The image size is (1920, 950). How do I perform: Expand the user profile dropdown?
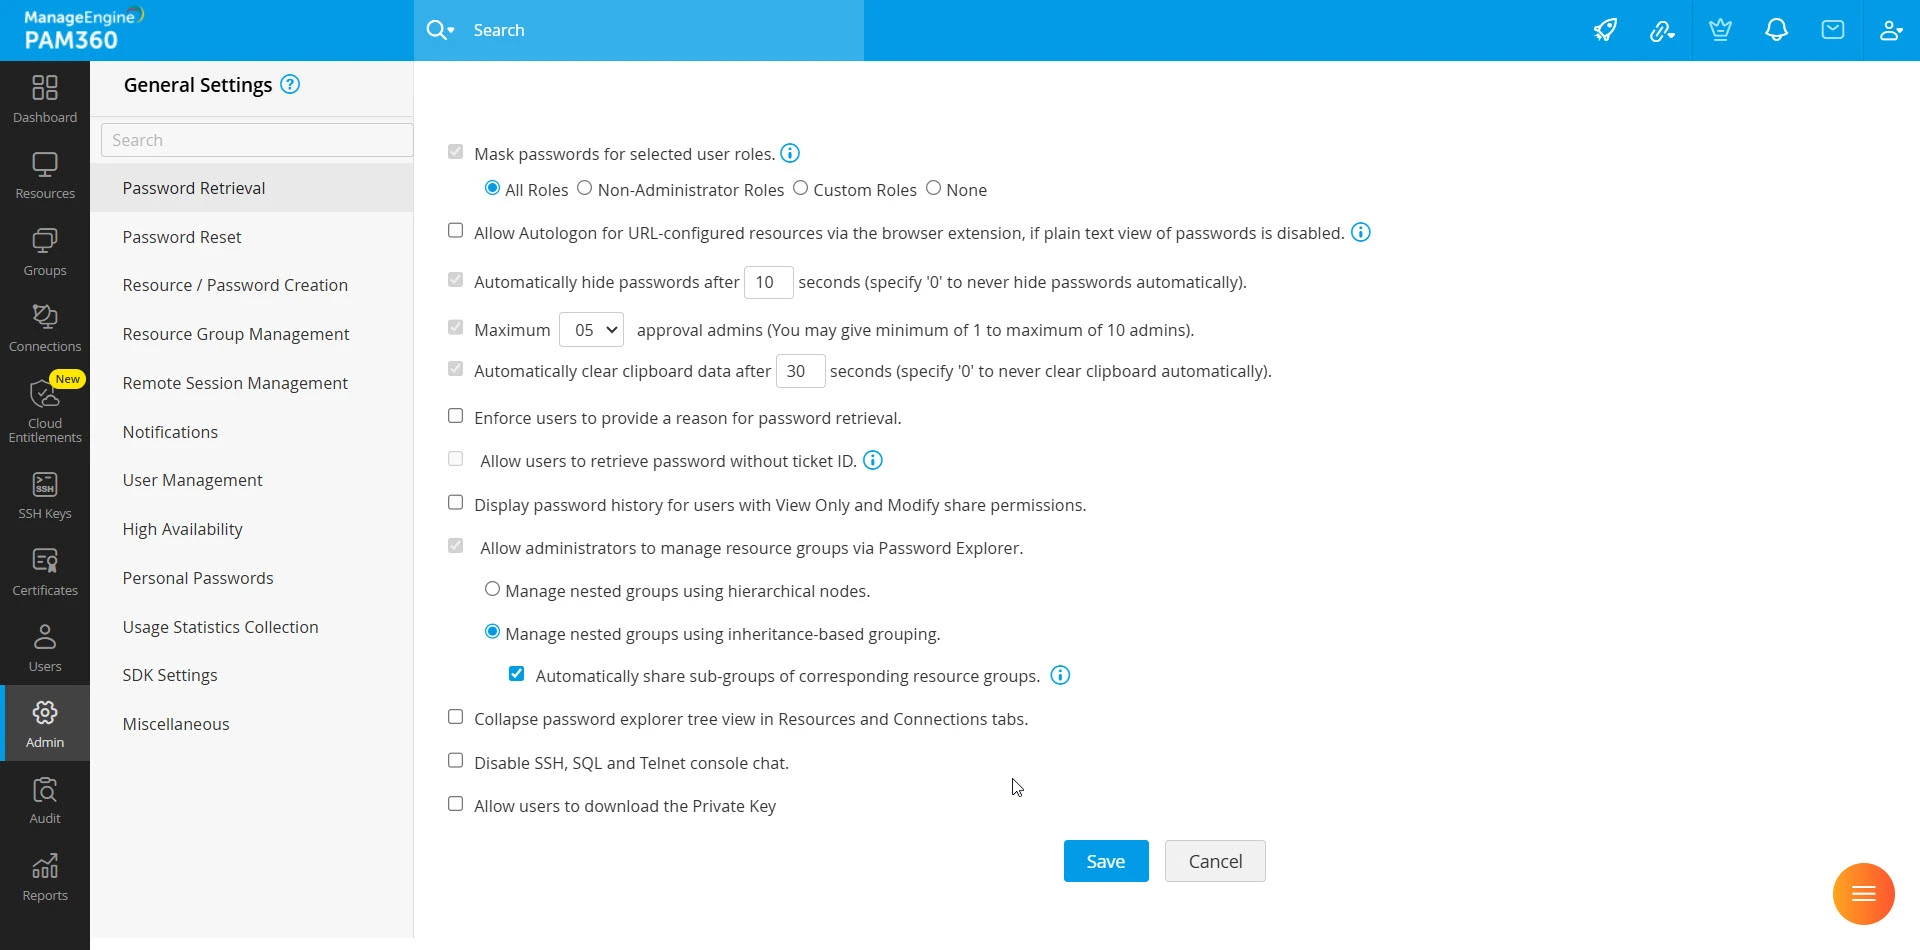pyautogui.click(x=1891, y=30)
